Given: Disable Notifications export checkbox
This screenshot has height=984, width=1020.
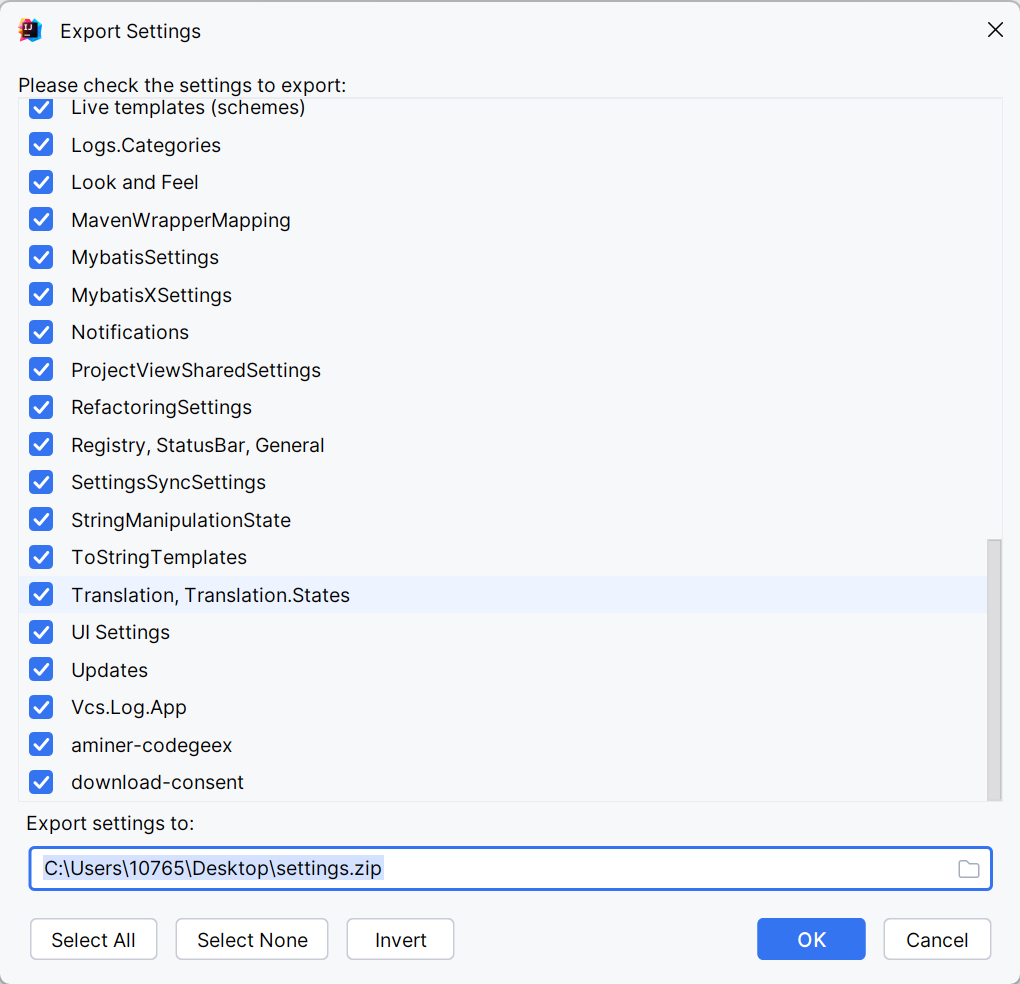Looking at the screenshot, I should (x=41, y=332).
